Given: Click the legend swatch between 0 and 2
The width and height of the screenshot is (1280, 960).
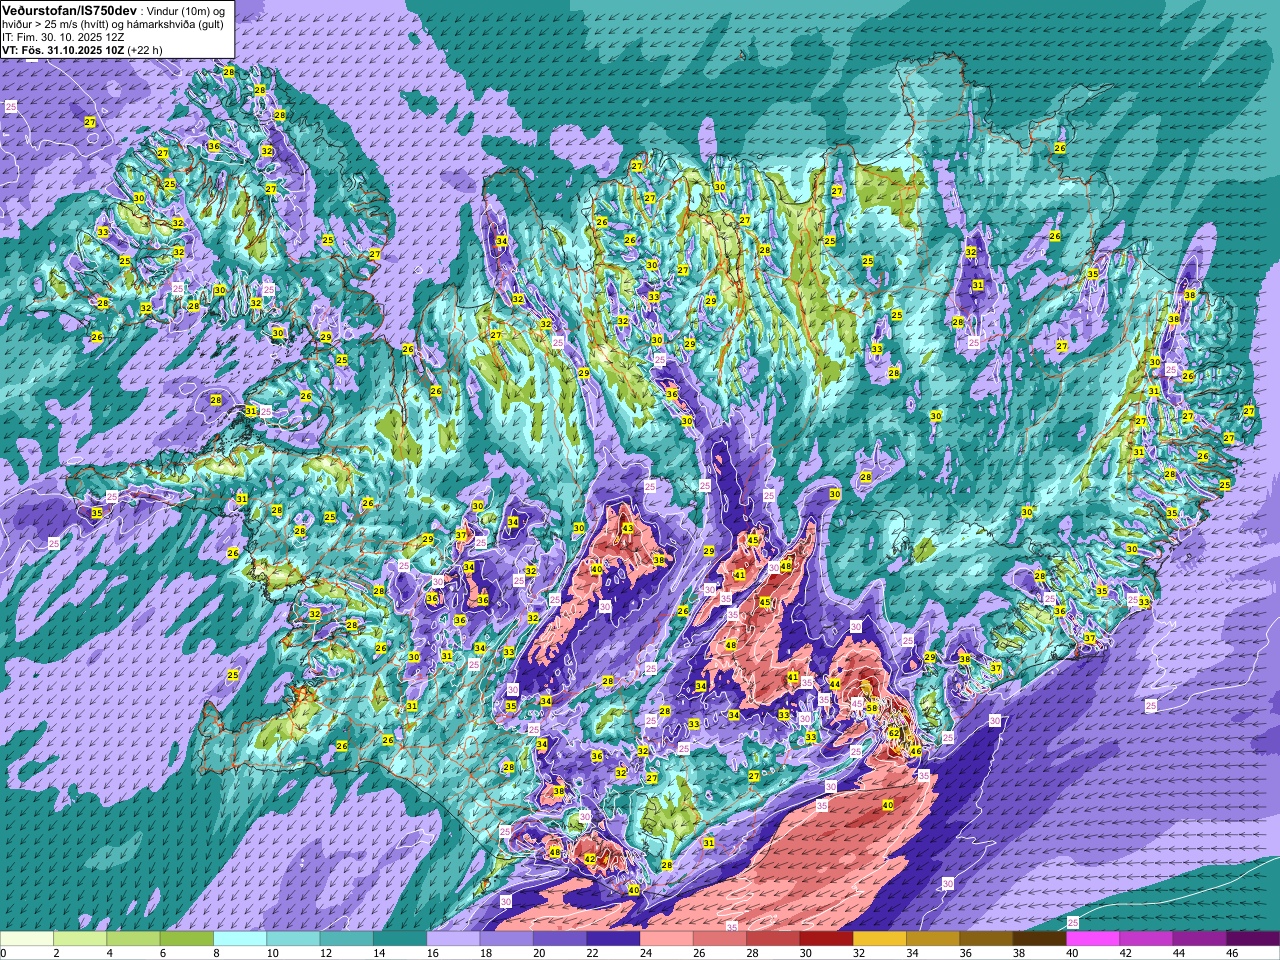Looking at the screenshot, I should click(x=27, y=939).
